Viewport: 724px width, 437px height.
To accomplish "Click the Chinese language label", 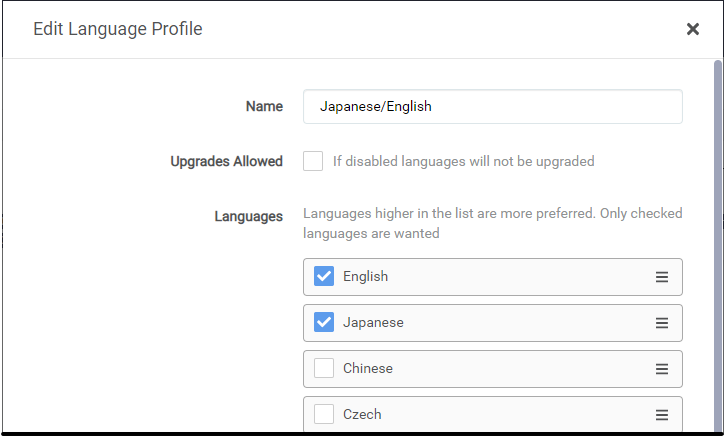I will tap(368, 369).
